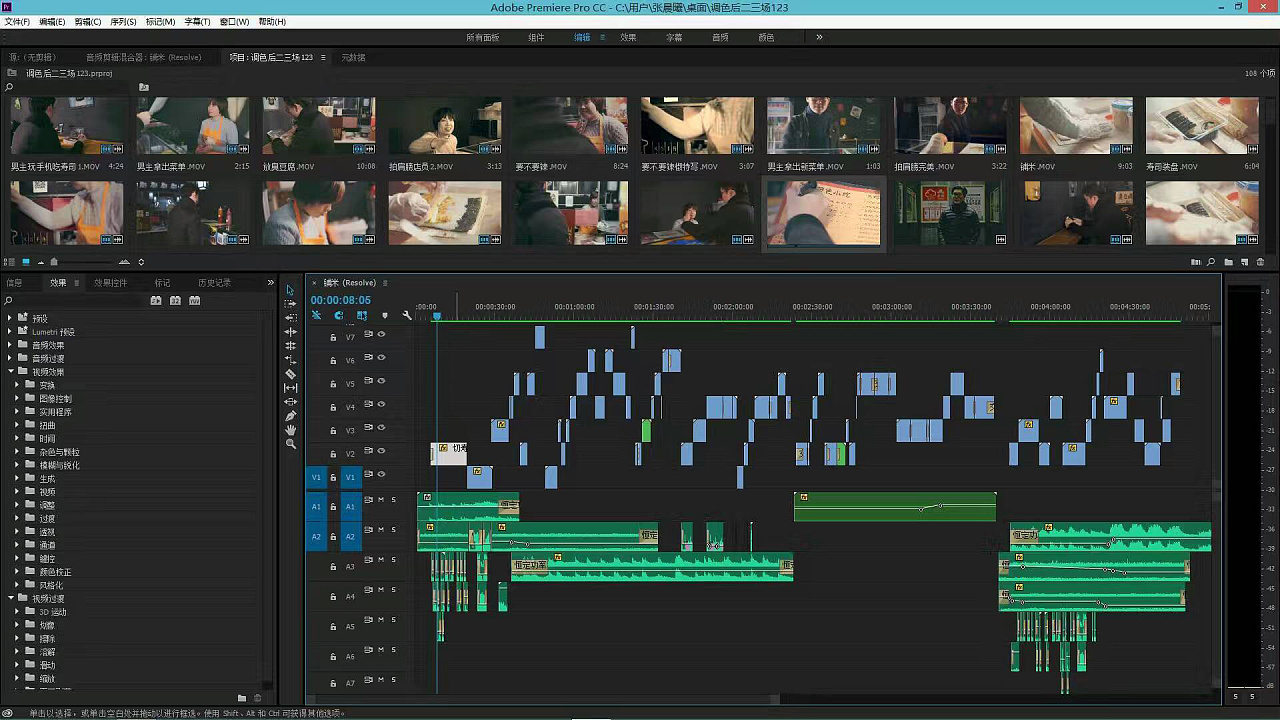1280x720 pixels.
Task: Choose the Selection arrow tool
Action: (x=291, y=290)
